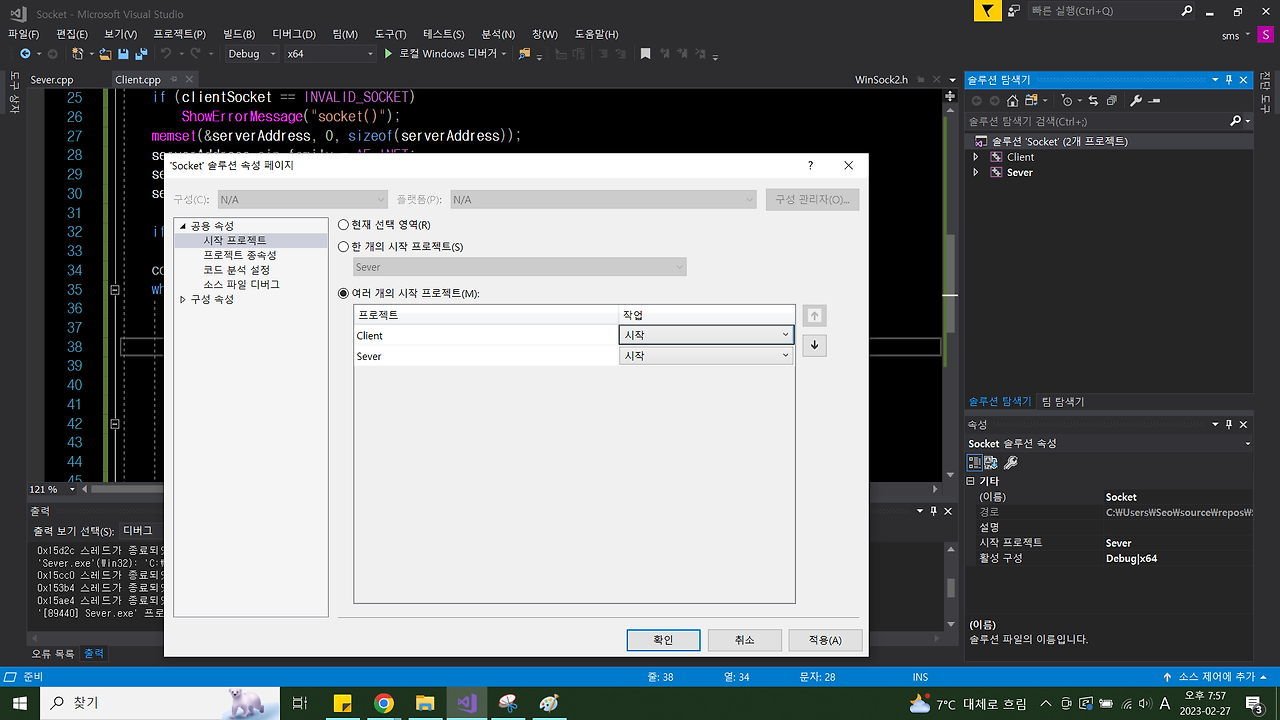Open the 디버그(D) menu
The height and width of the screenshot is (720, 1280).
point(294,34)
